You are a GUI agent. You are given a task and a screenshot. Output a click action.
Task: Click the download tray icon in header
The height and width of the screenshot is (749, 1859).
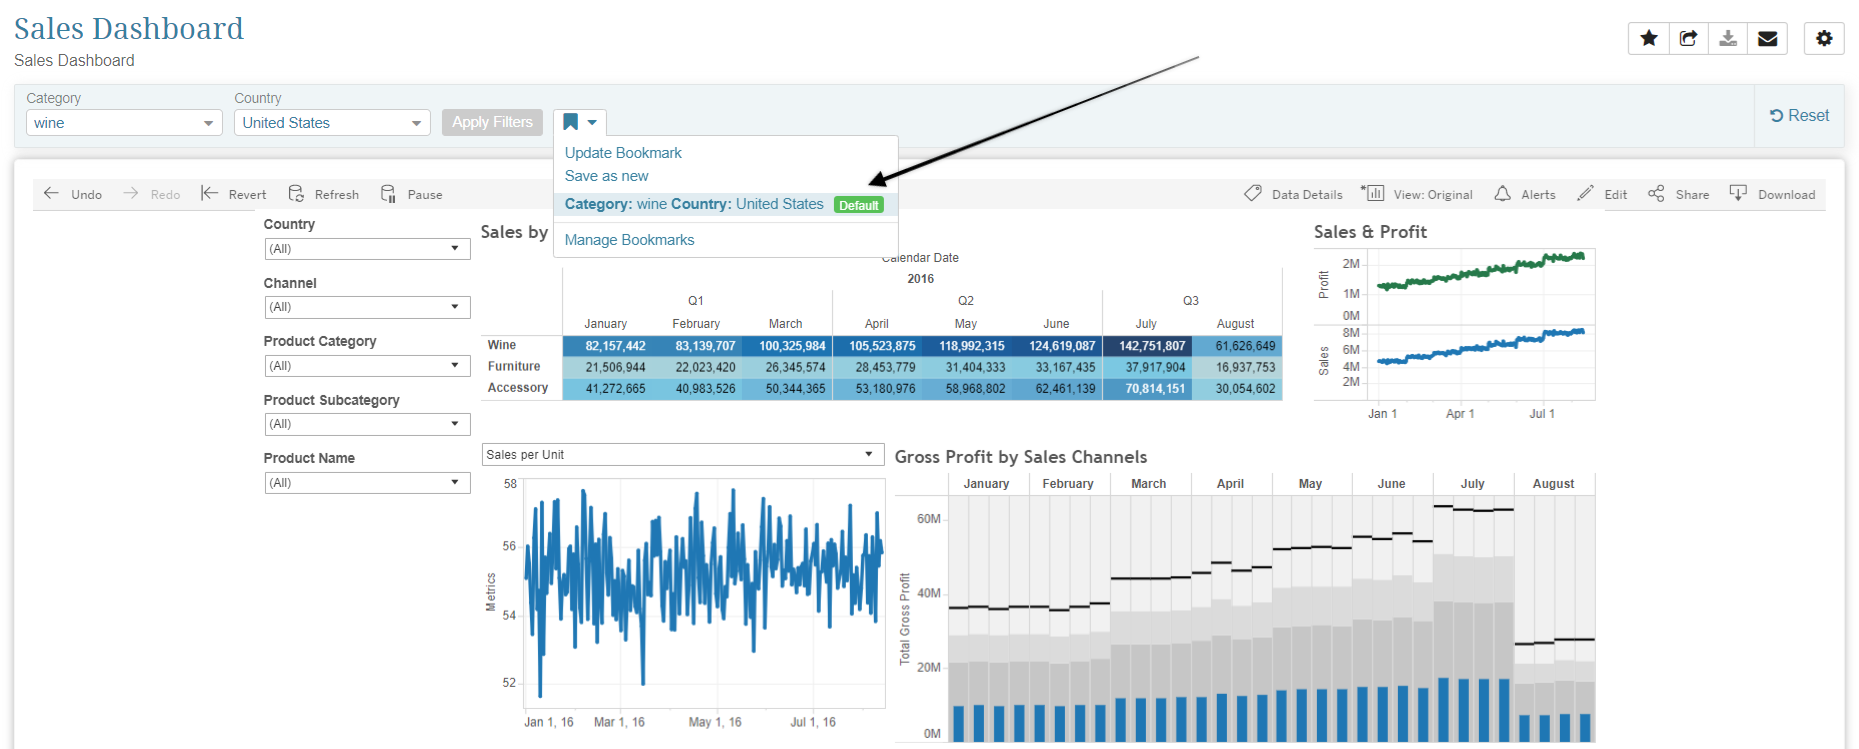[x=1728, y=38]
